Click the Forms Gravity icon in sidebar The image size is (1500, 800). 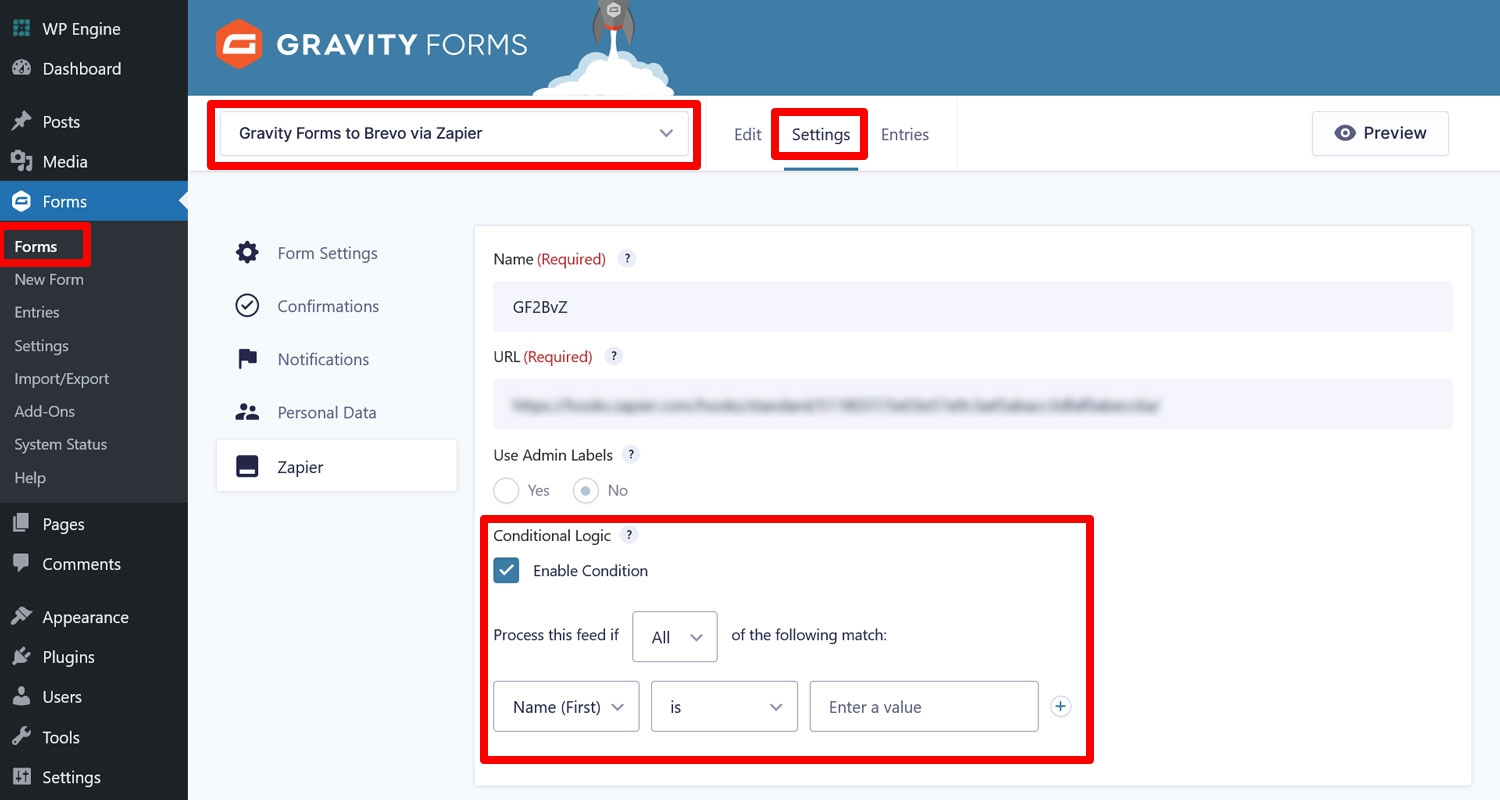(x=21, y=202)
